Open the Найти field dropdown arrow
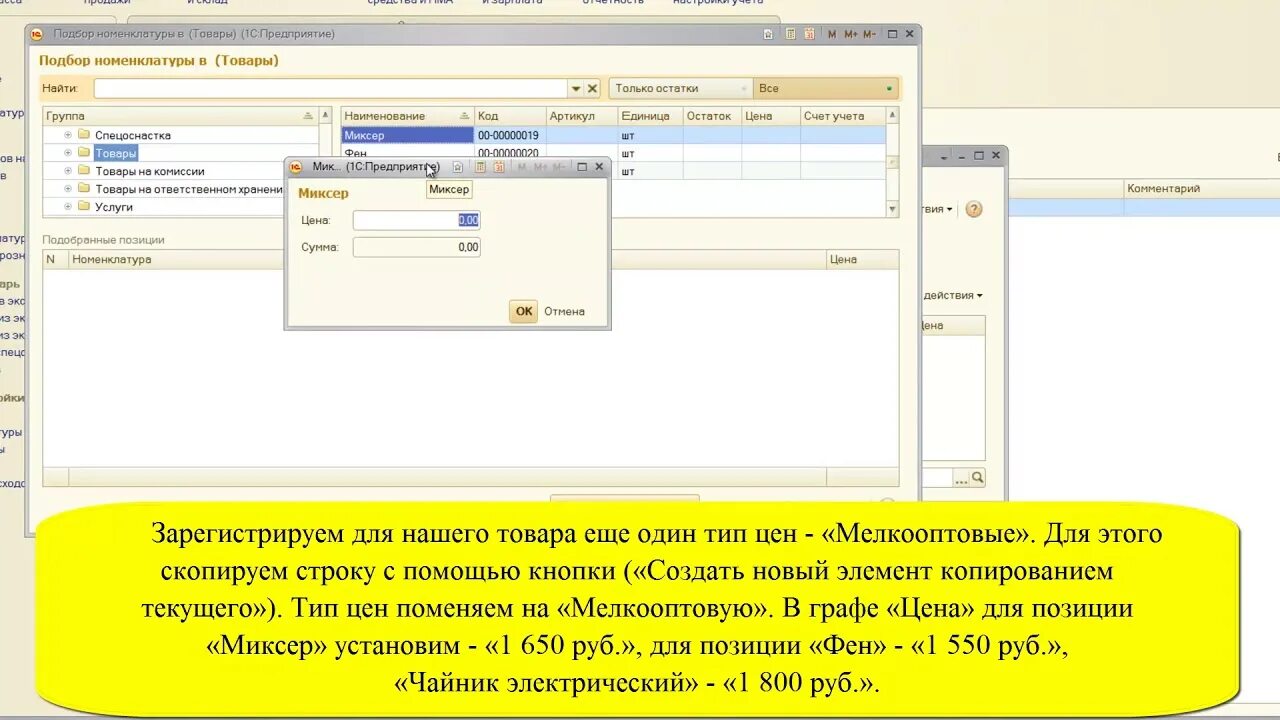The image size is (1280, 720). point(575,88)
